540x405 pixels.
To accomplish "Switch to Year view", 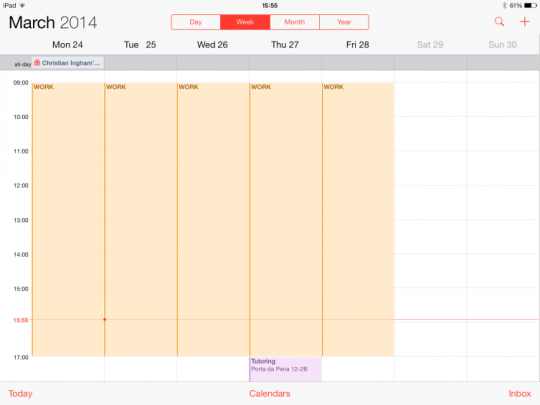I will click(x=344, y=22).
